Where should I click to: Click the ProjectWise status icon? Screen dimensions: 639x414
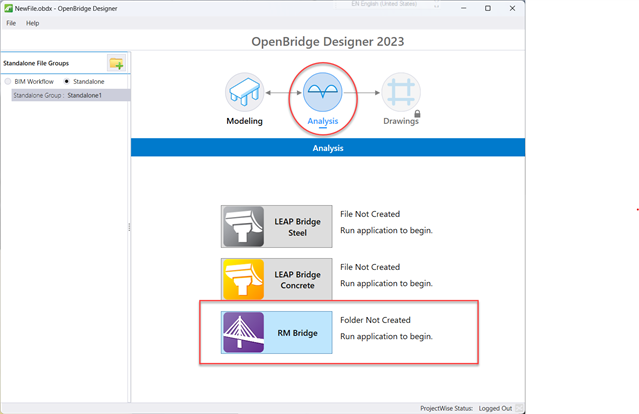[x=519, y=408]
